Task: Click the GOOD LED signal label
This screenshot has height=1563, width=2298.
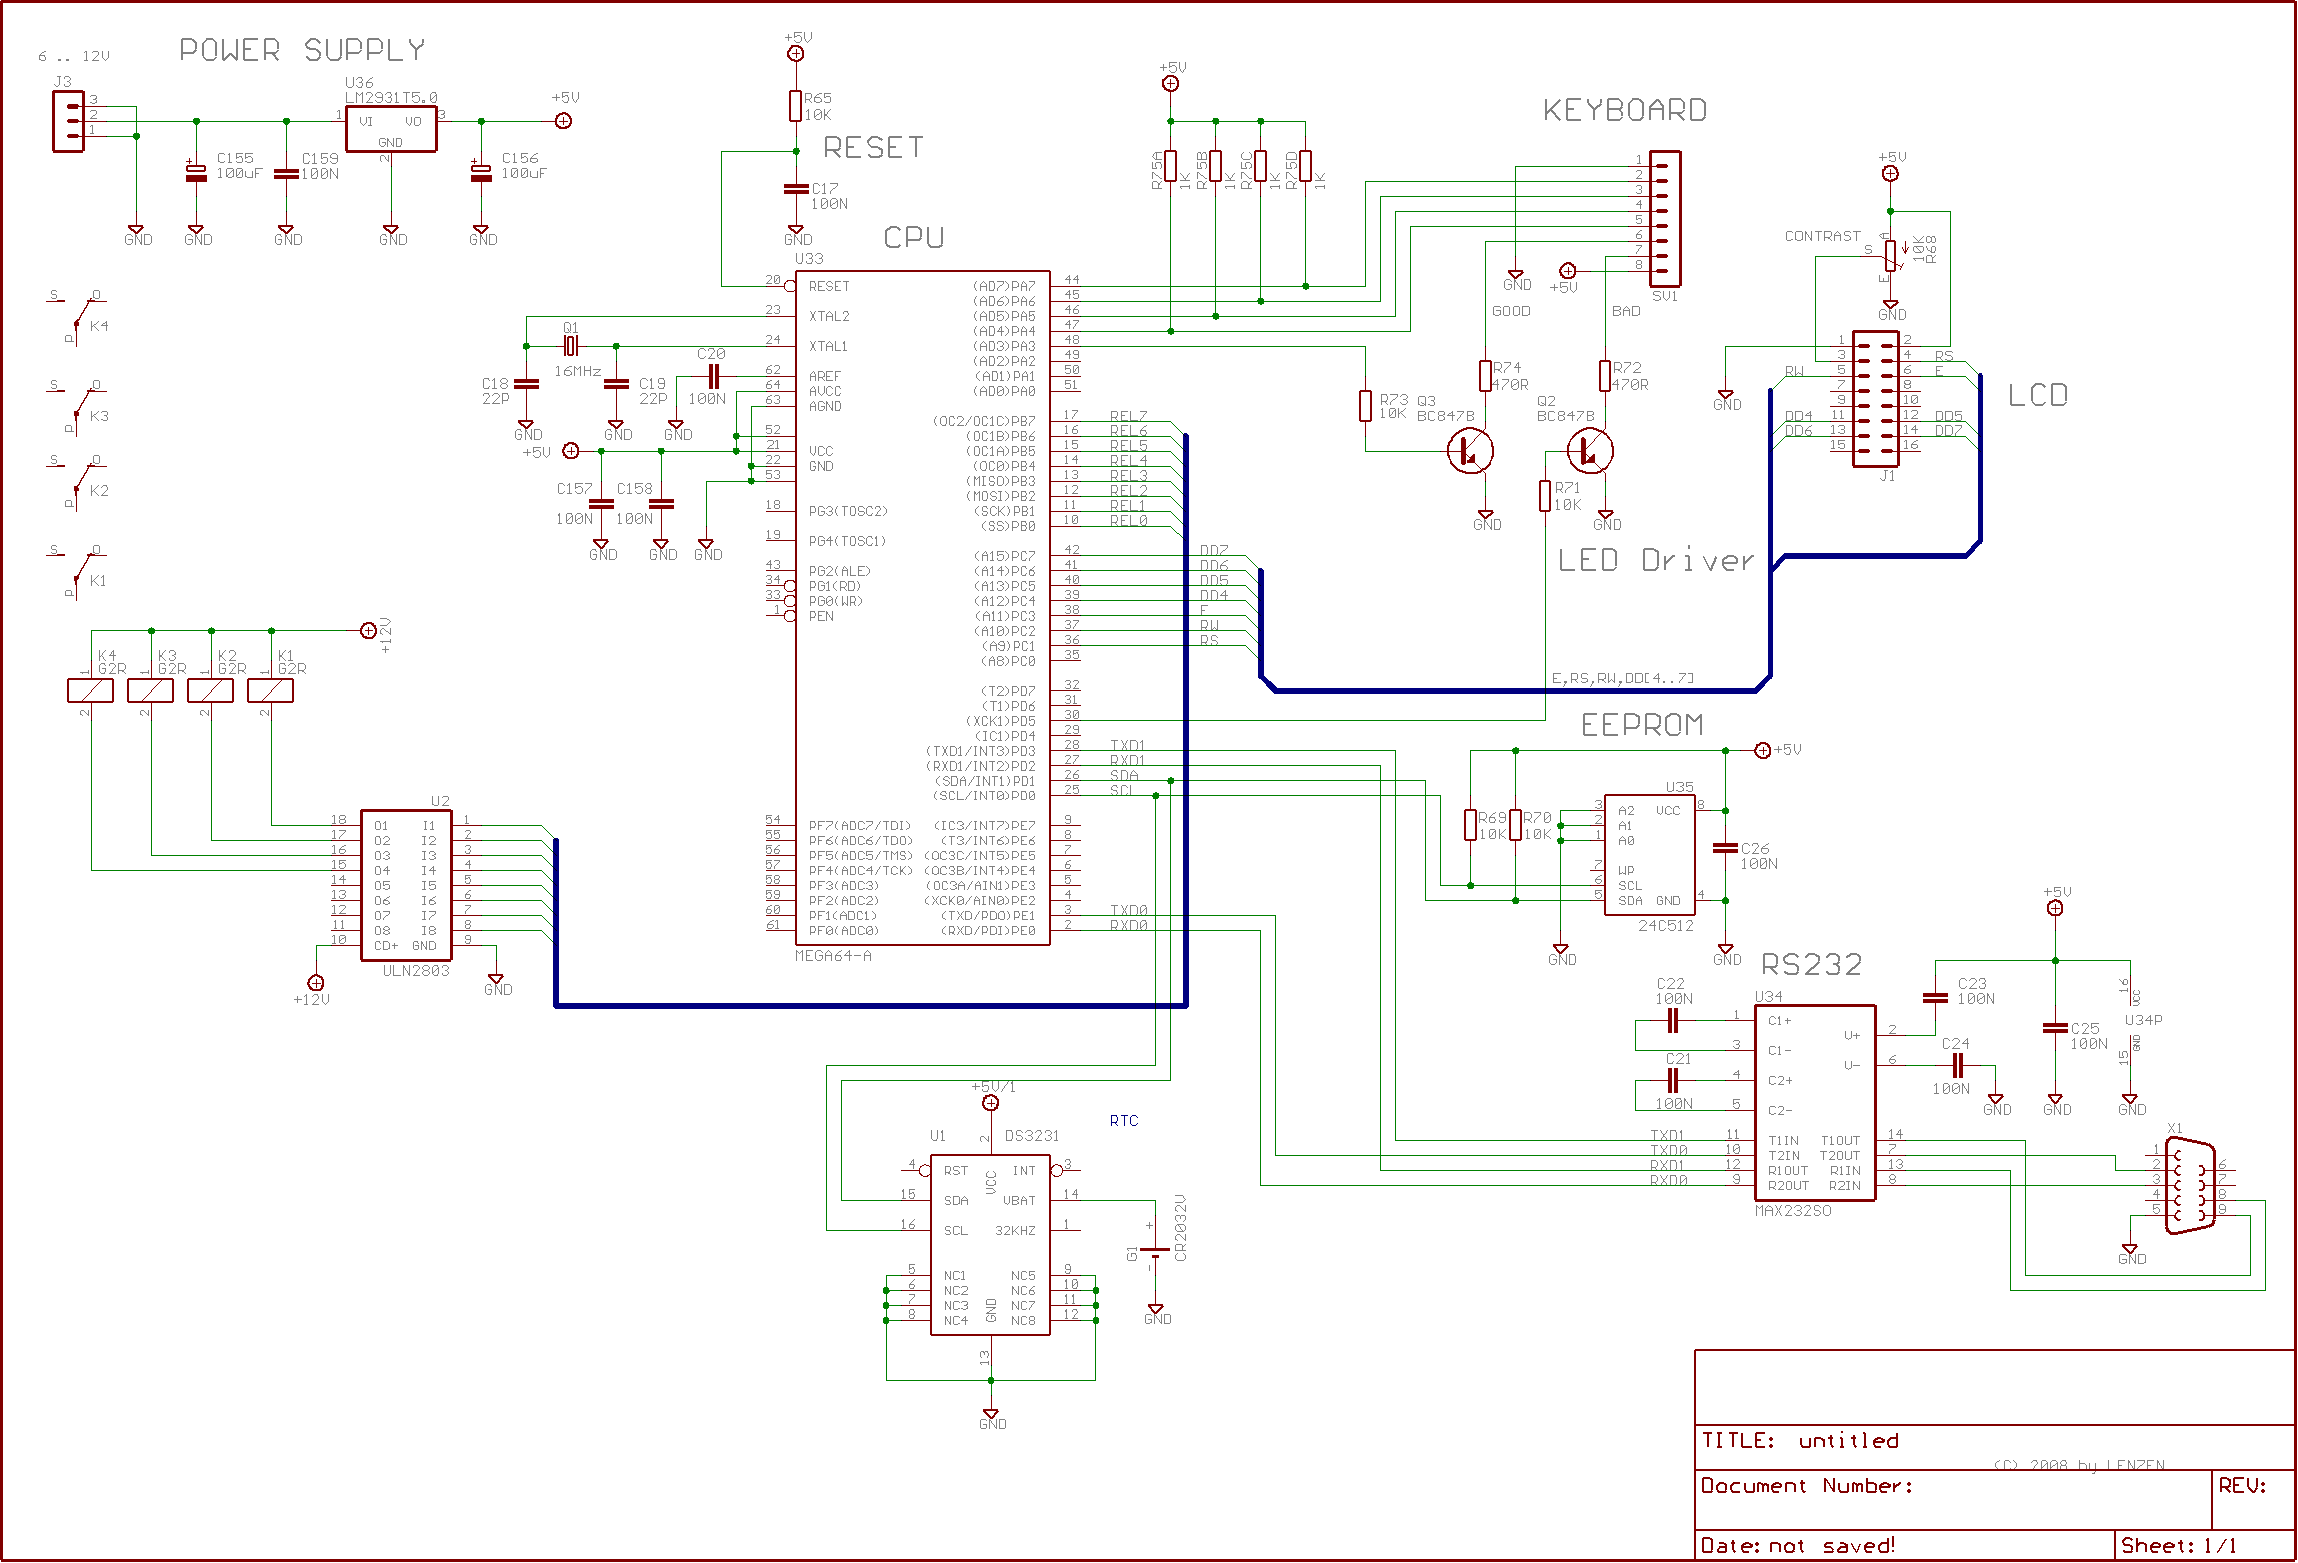Action: point(1511,311)
